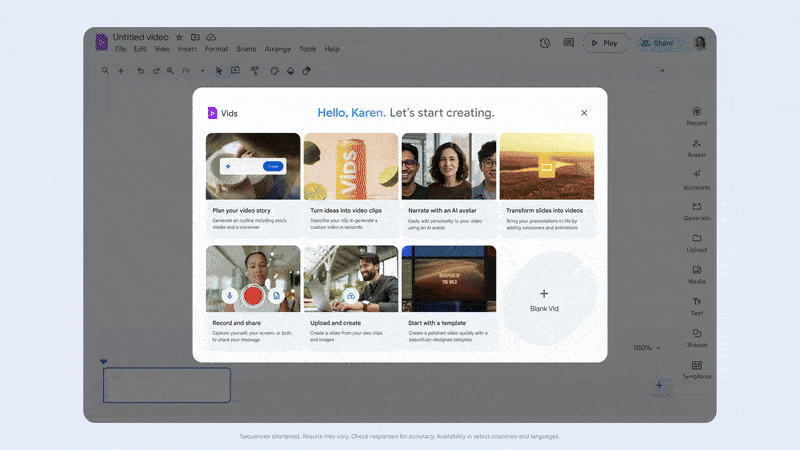Open version history clock icon
The height and width of the screenshot is (450, 800).
tap(545, 43)
